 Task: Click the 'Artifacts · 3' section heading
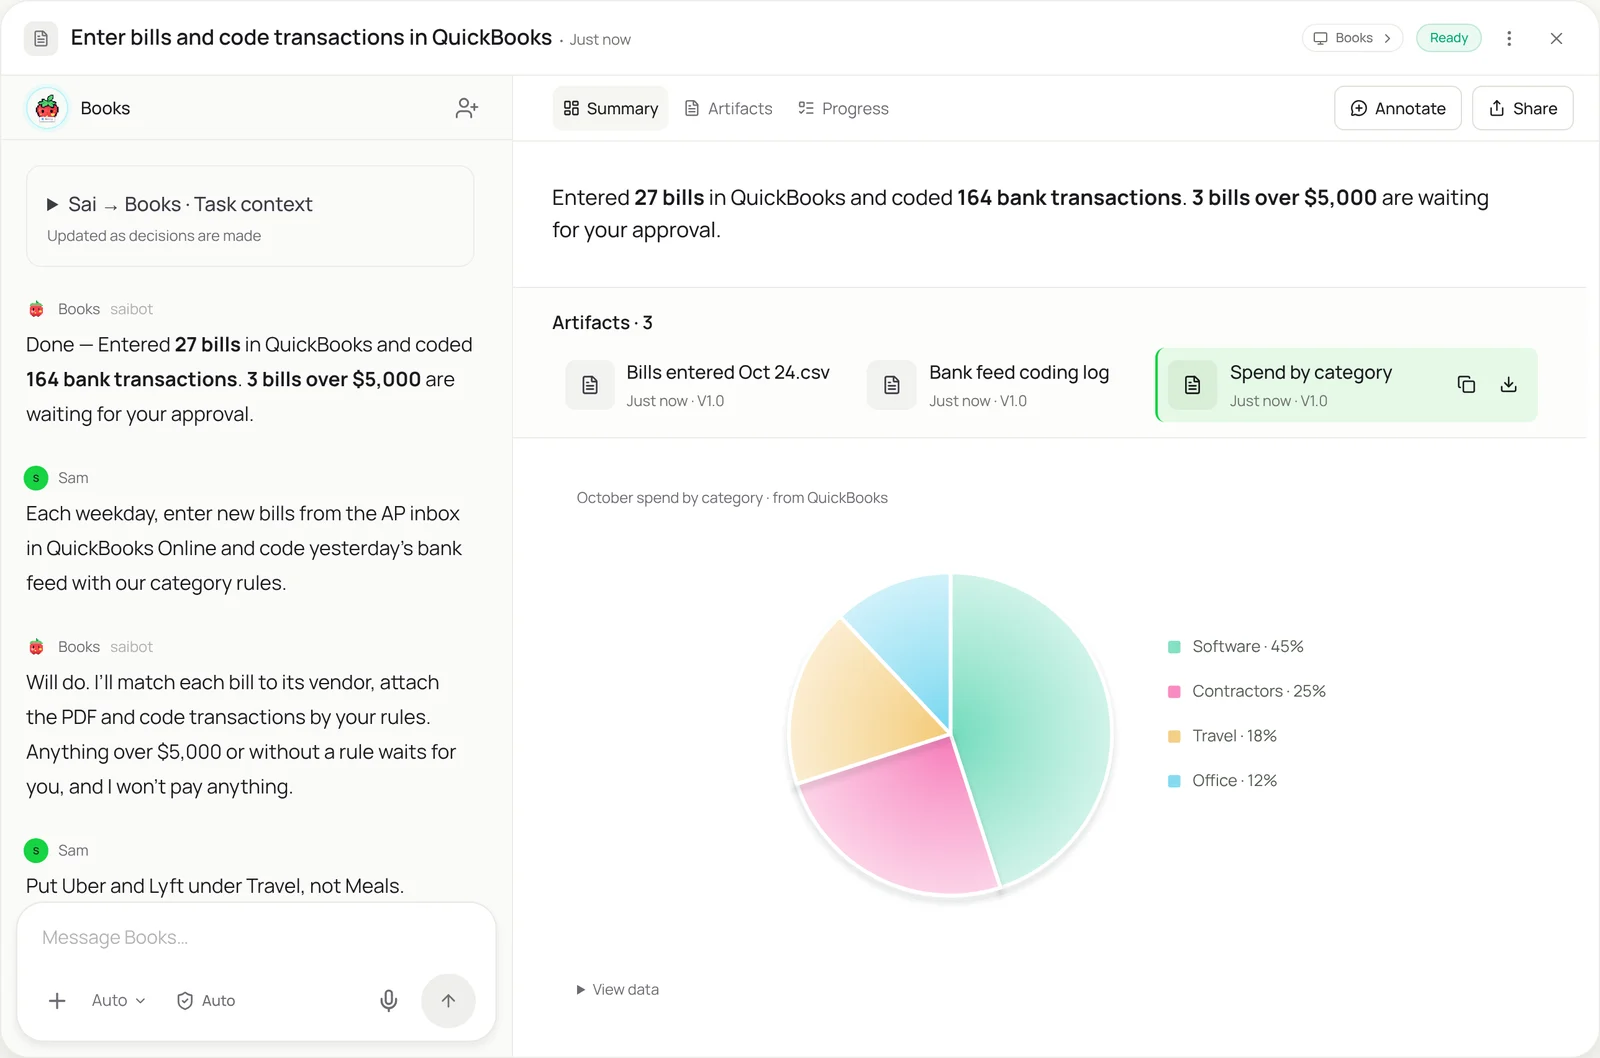[x=602, y=323]
